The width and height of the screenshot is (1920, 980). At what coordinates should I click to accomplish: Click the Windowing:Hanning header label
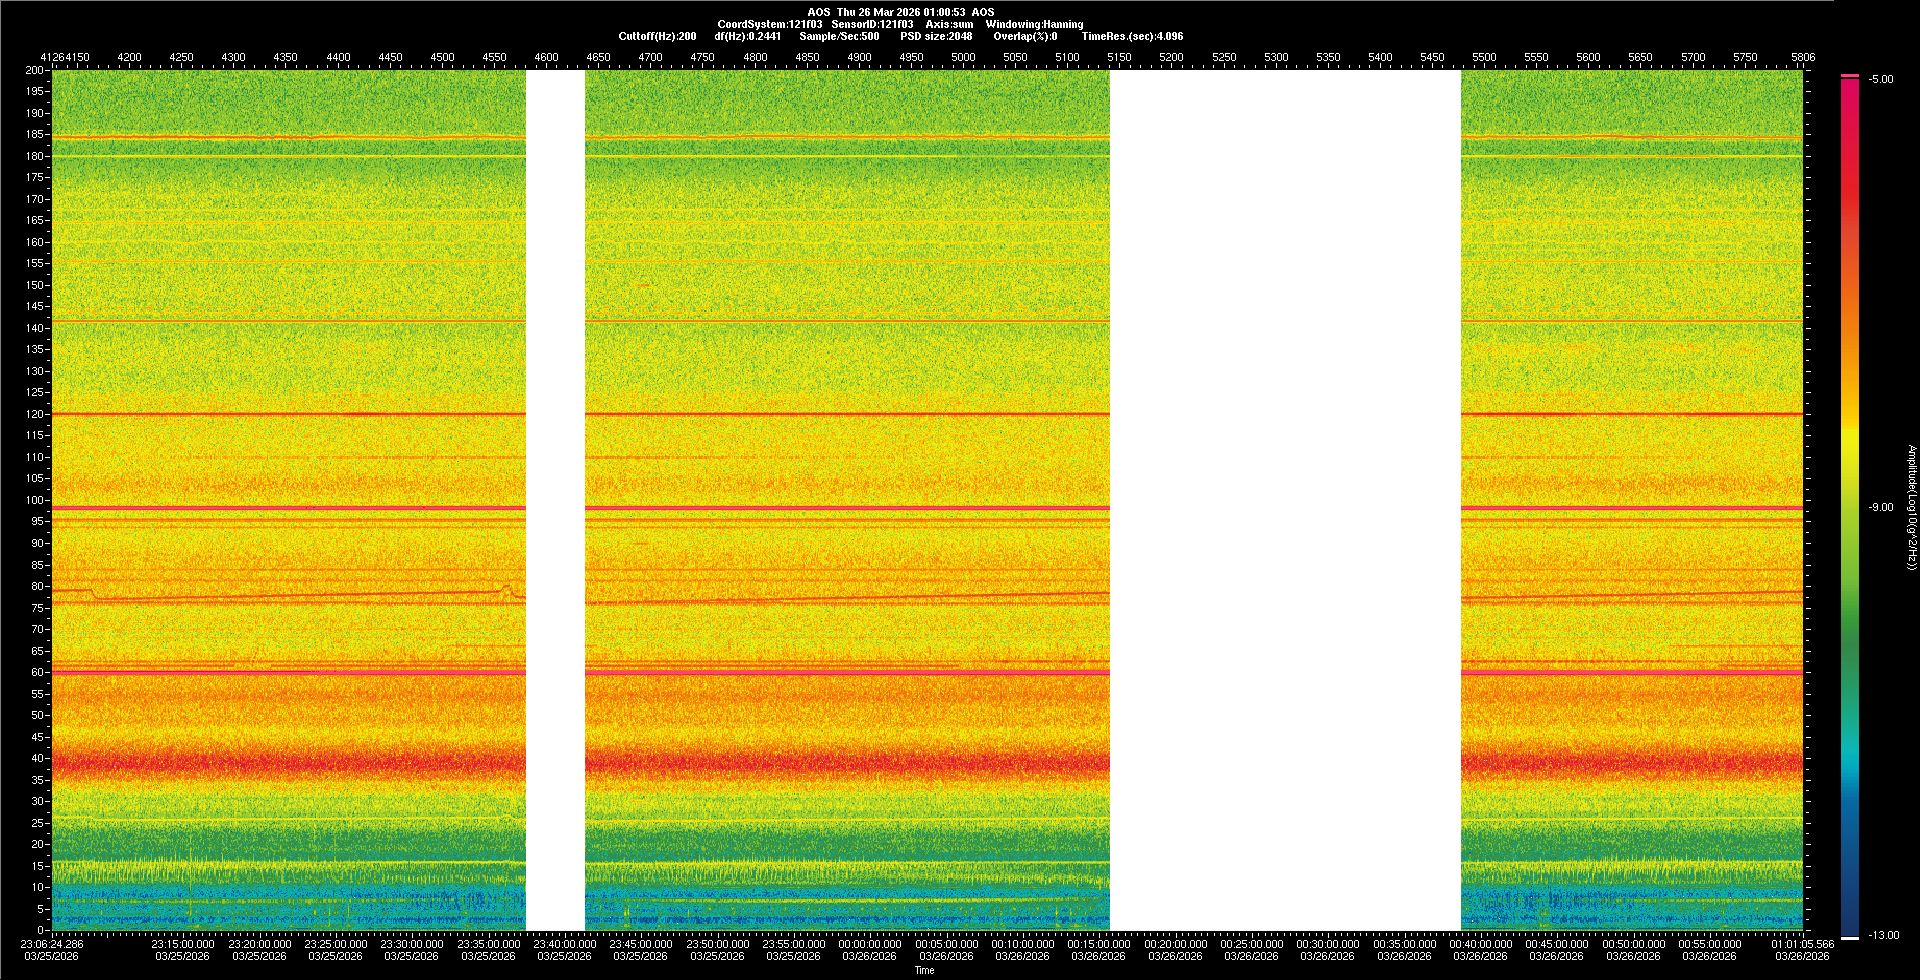click(x=1034, y=24)
